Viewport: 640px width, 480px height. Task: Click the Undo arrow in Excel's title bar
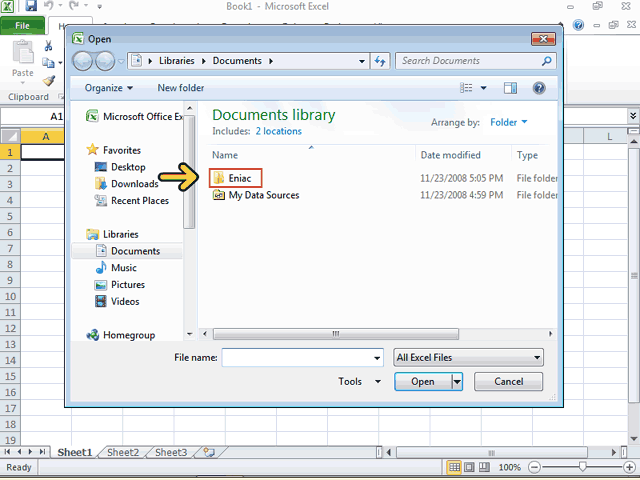[49, 6]
